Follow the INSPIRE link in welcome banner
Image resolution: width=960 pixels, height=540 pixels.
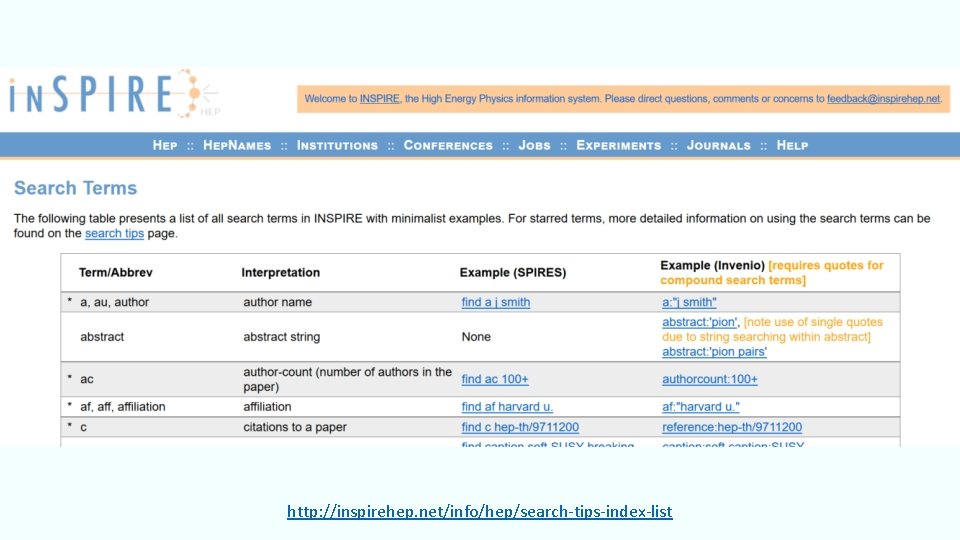tap(379, 99)
